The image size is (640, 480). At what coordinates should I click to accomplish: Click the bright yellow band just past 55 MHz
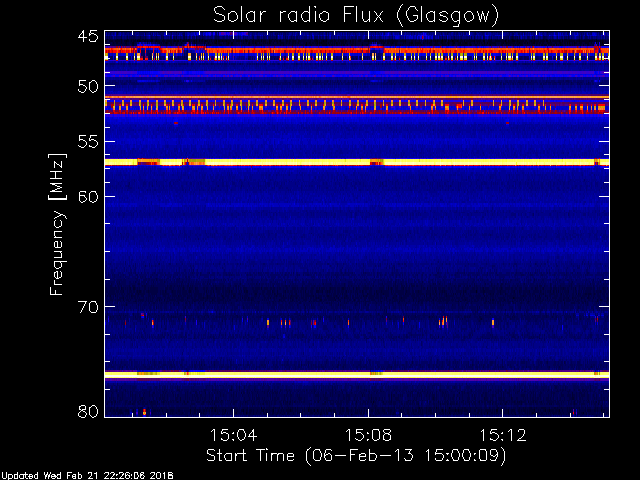(x=357, y=162)
